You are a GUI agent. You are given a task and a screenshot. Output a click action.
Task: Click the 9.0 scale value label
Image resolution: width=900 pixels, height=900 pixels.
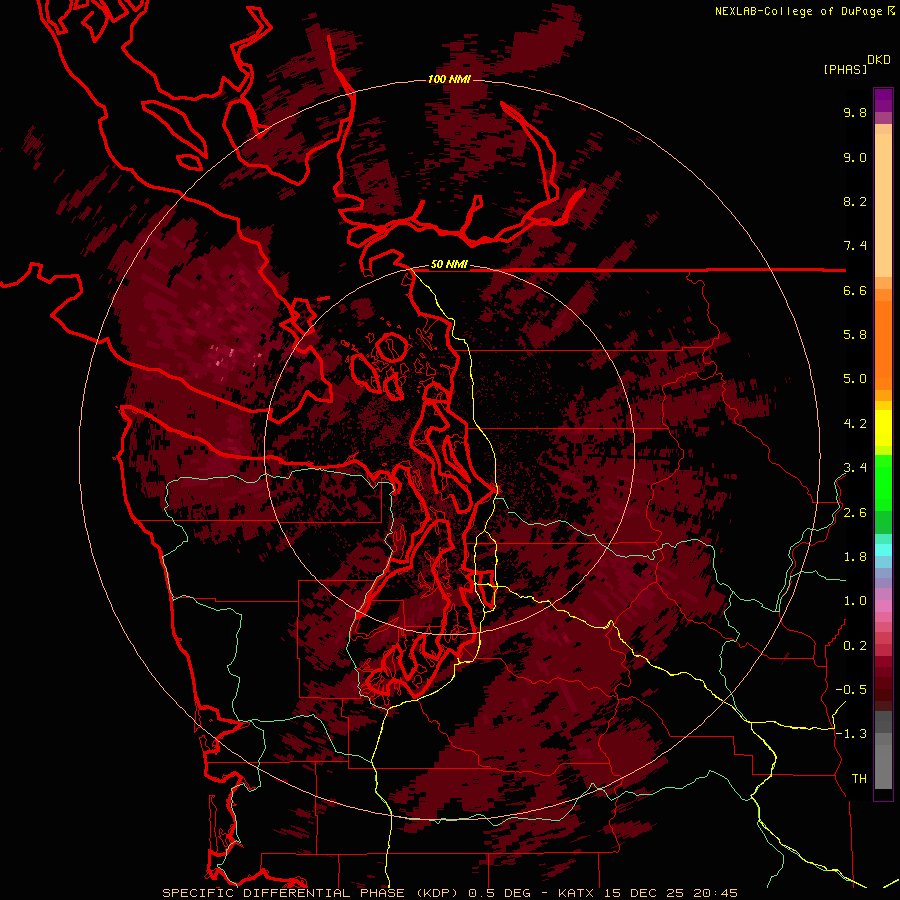click(855, 157)
